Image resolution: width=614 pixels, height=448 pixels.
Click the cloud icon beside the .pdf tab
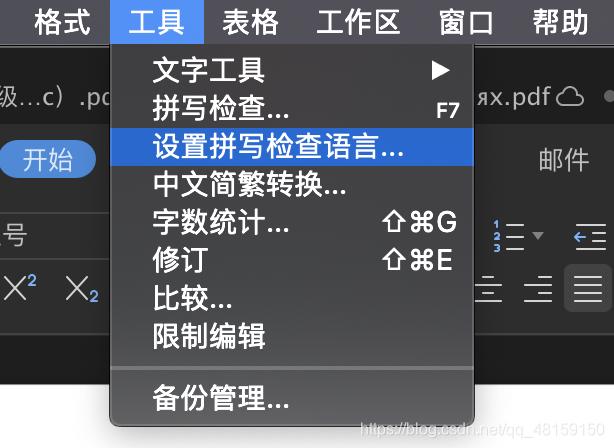click(570, 96)
